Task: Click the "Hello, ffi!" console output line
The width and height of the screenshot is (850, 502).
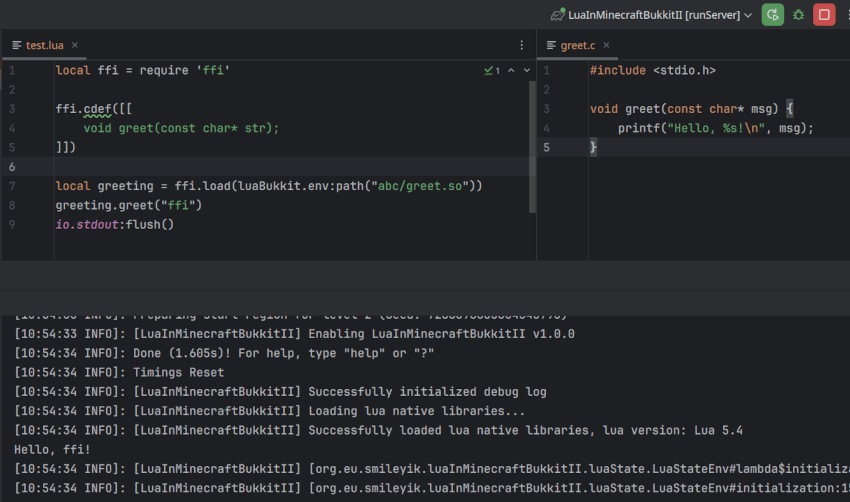Action: 52,449
